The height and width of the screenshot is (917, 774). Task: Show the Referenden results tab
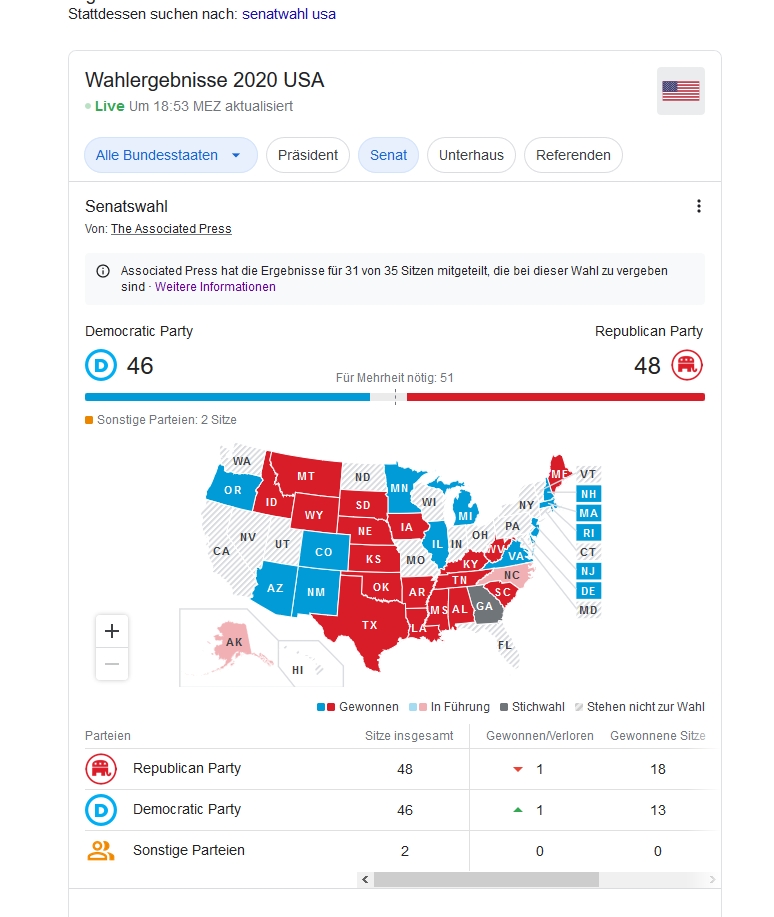click(x=573, y=155)
